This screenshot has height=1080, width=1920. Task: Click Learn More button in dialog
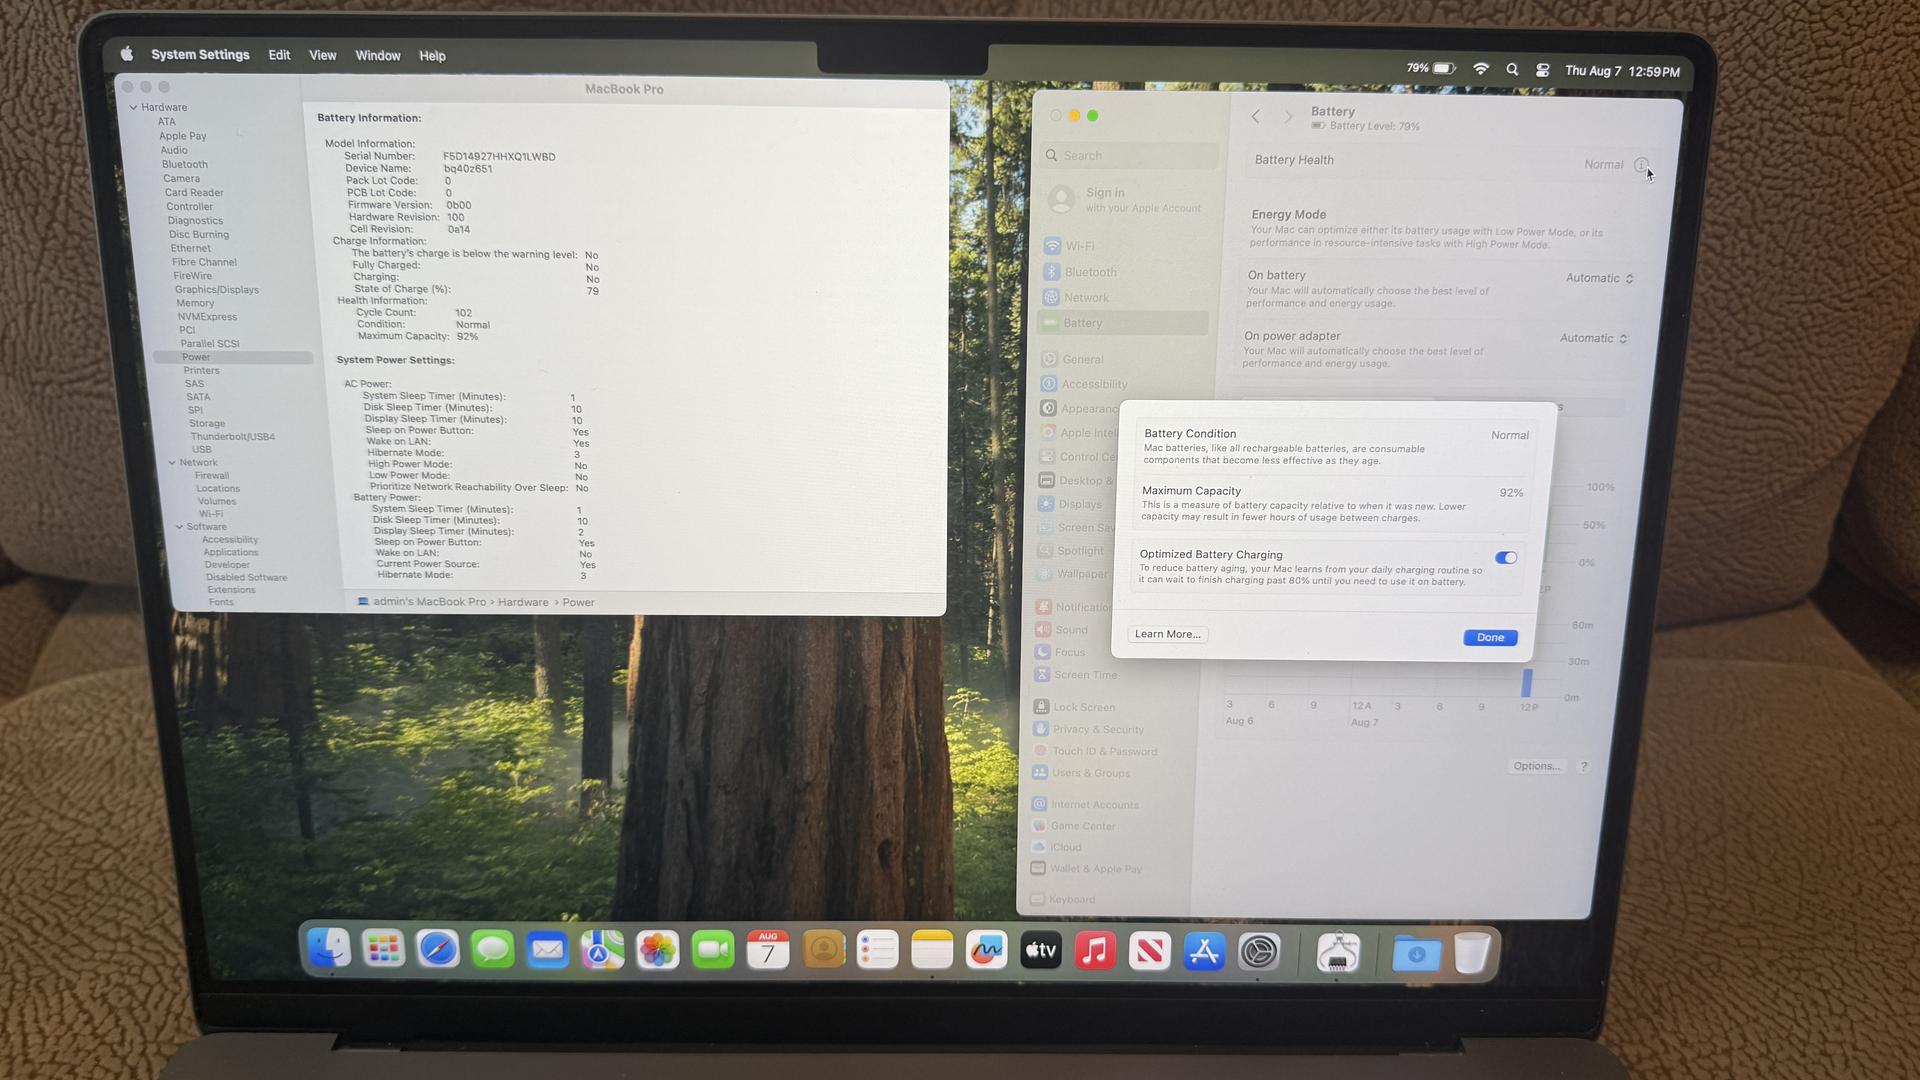[1167, 634]
